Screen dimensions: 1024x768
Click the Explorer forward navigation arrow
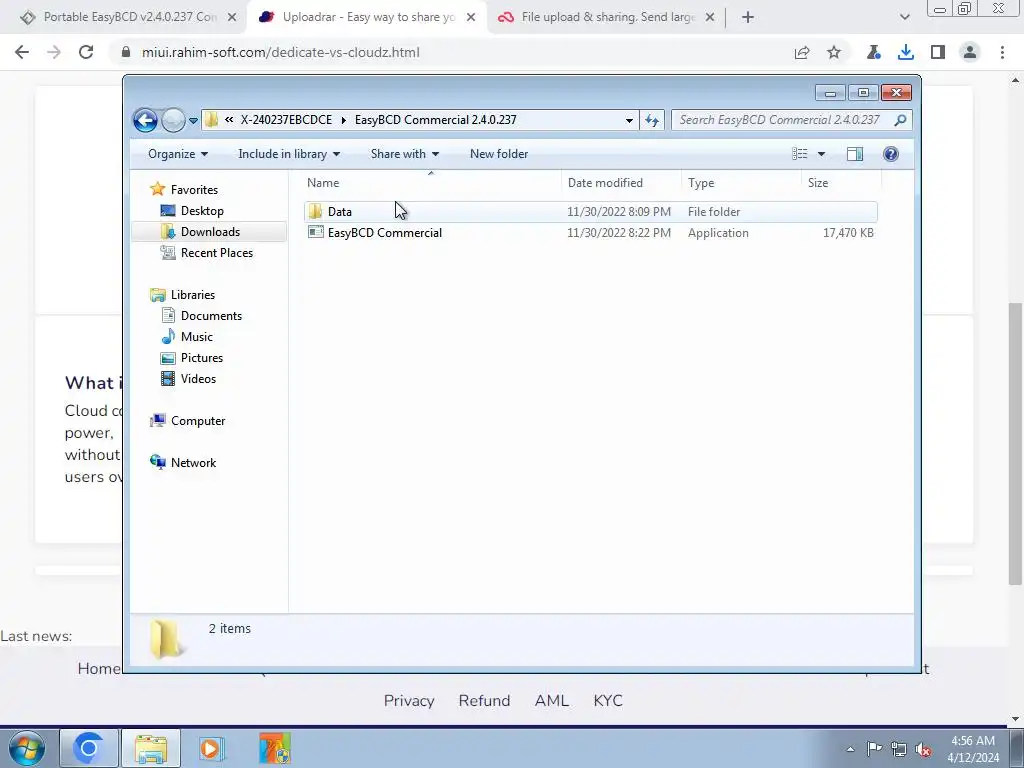tap(173, 120)
